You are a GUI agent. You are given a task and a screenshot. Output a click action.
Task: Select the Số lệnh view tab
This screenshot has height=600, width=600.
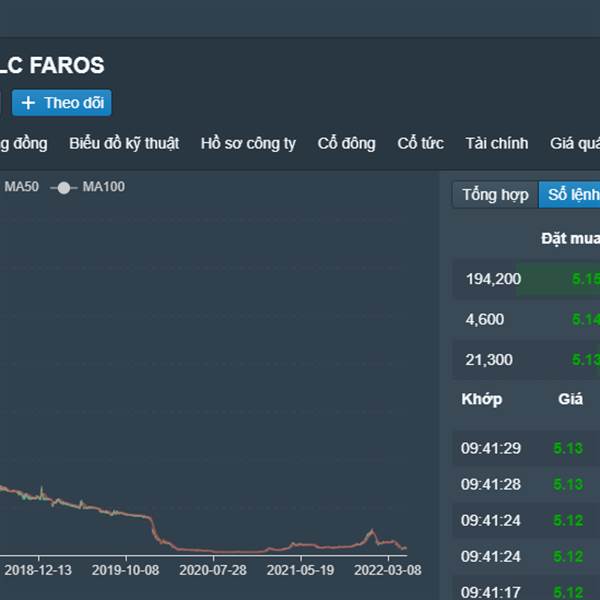(x=569, y=195)
